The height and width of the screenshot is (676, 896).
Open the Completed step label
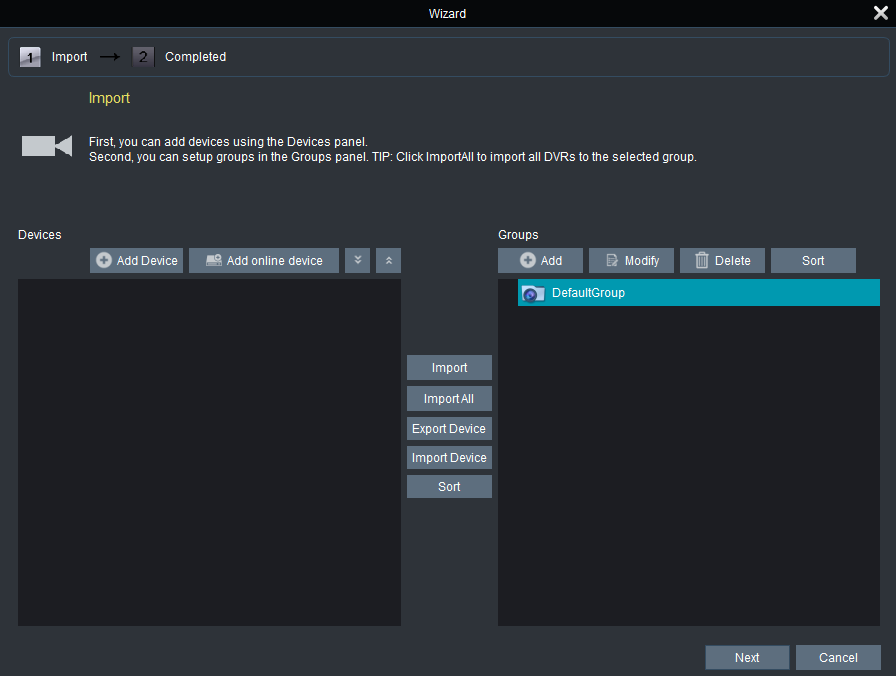coord(195,57)
